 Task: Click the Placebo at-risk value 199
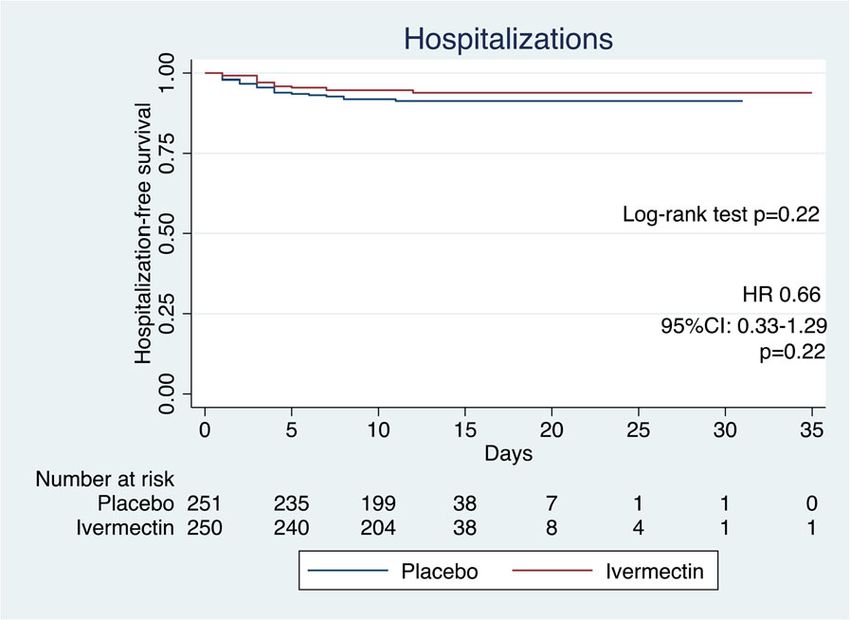378,502
